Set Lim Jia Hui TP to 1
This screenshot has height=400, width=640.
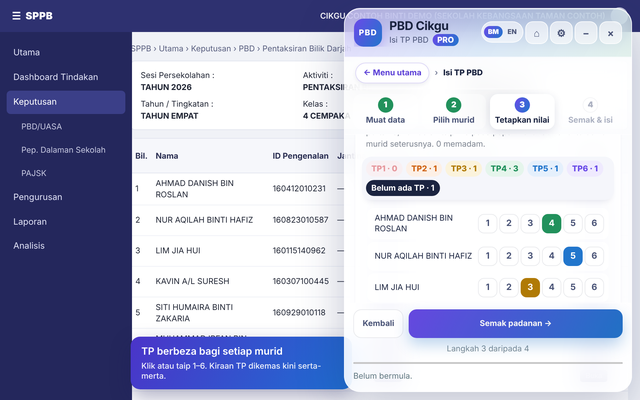click(487, 287)
